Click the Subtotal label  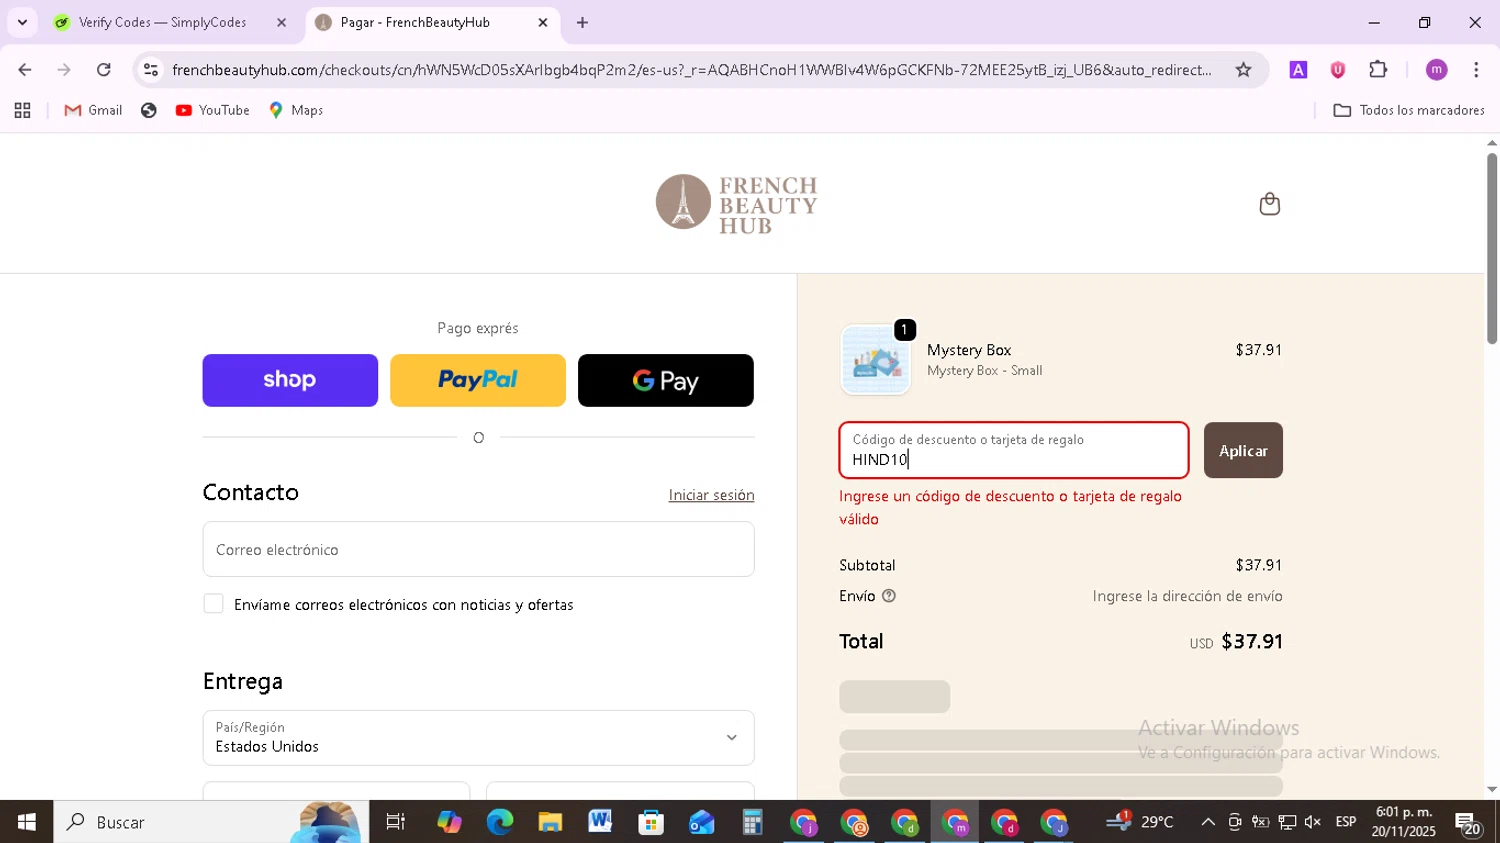pos(867,565)
